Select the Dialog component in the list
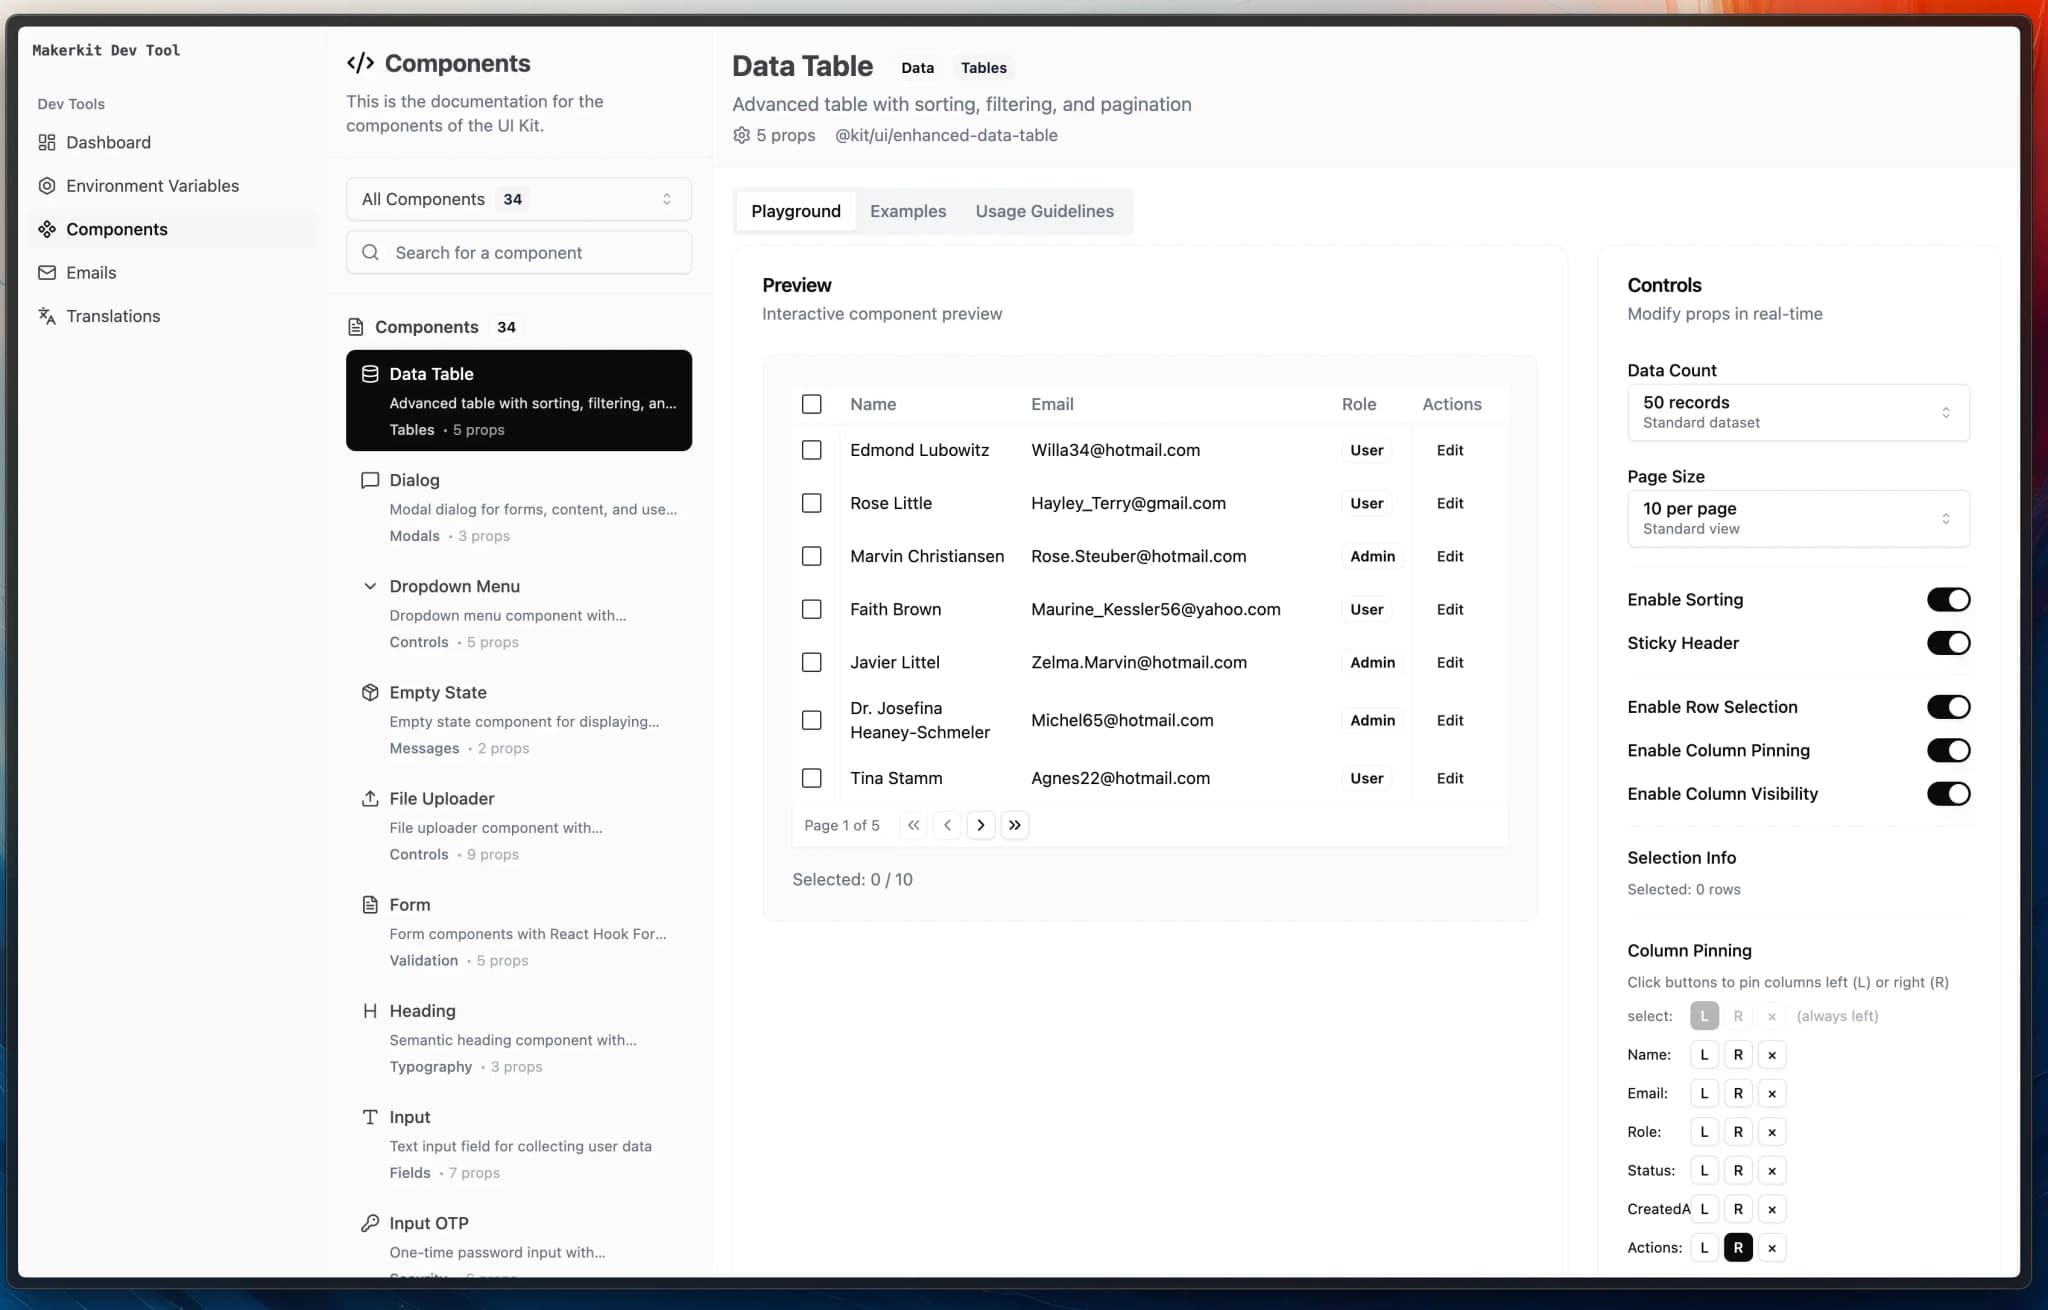The image size is (2048, 1310). [x=518, y=507]
